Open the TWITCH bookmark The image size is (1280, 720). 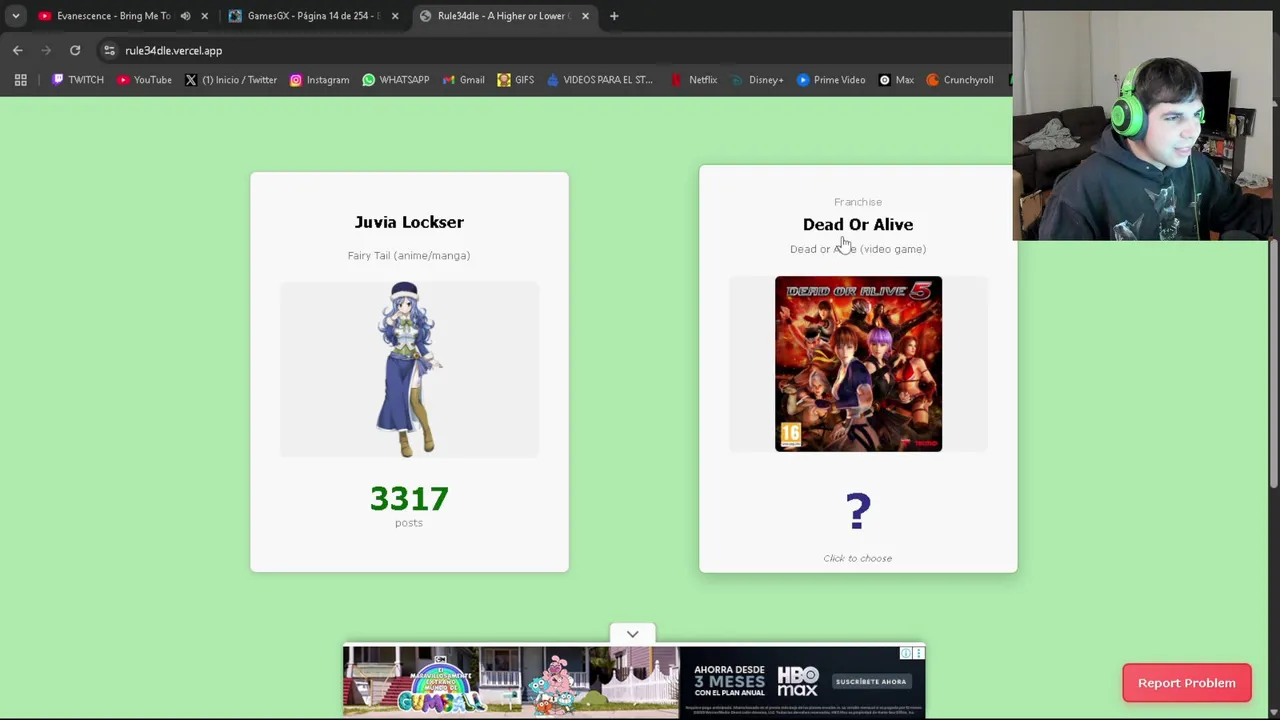coord(77,80)
